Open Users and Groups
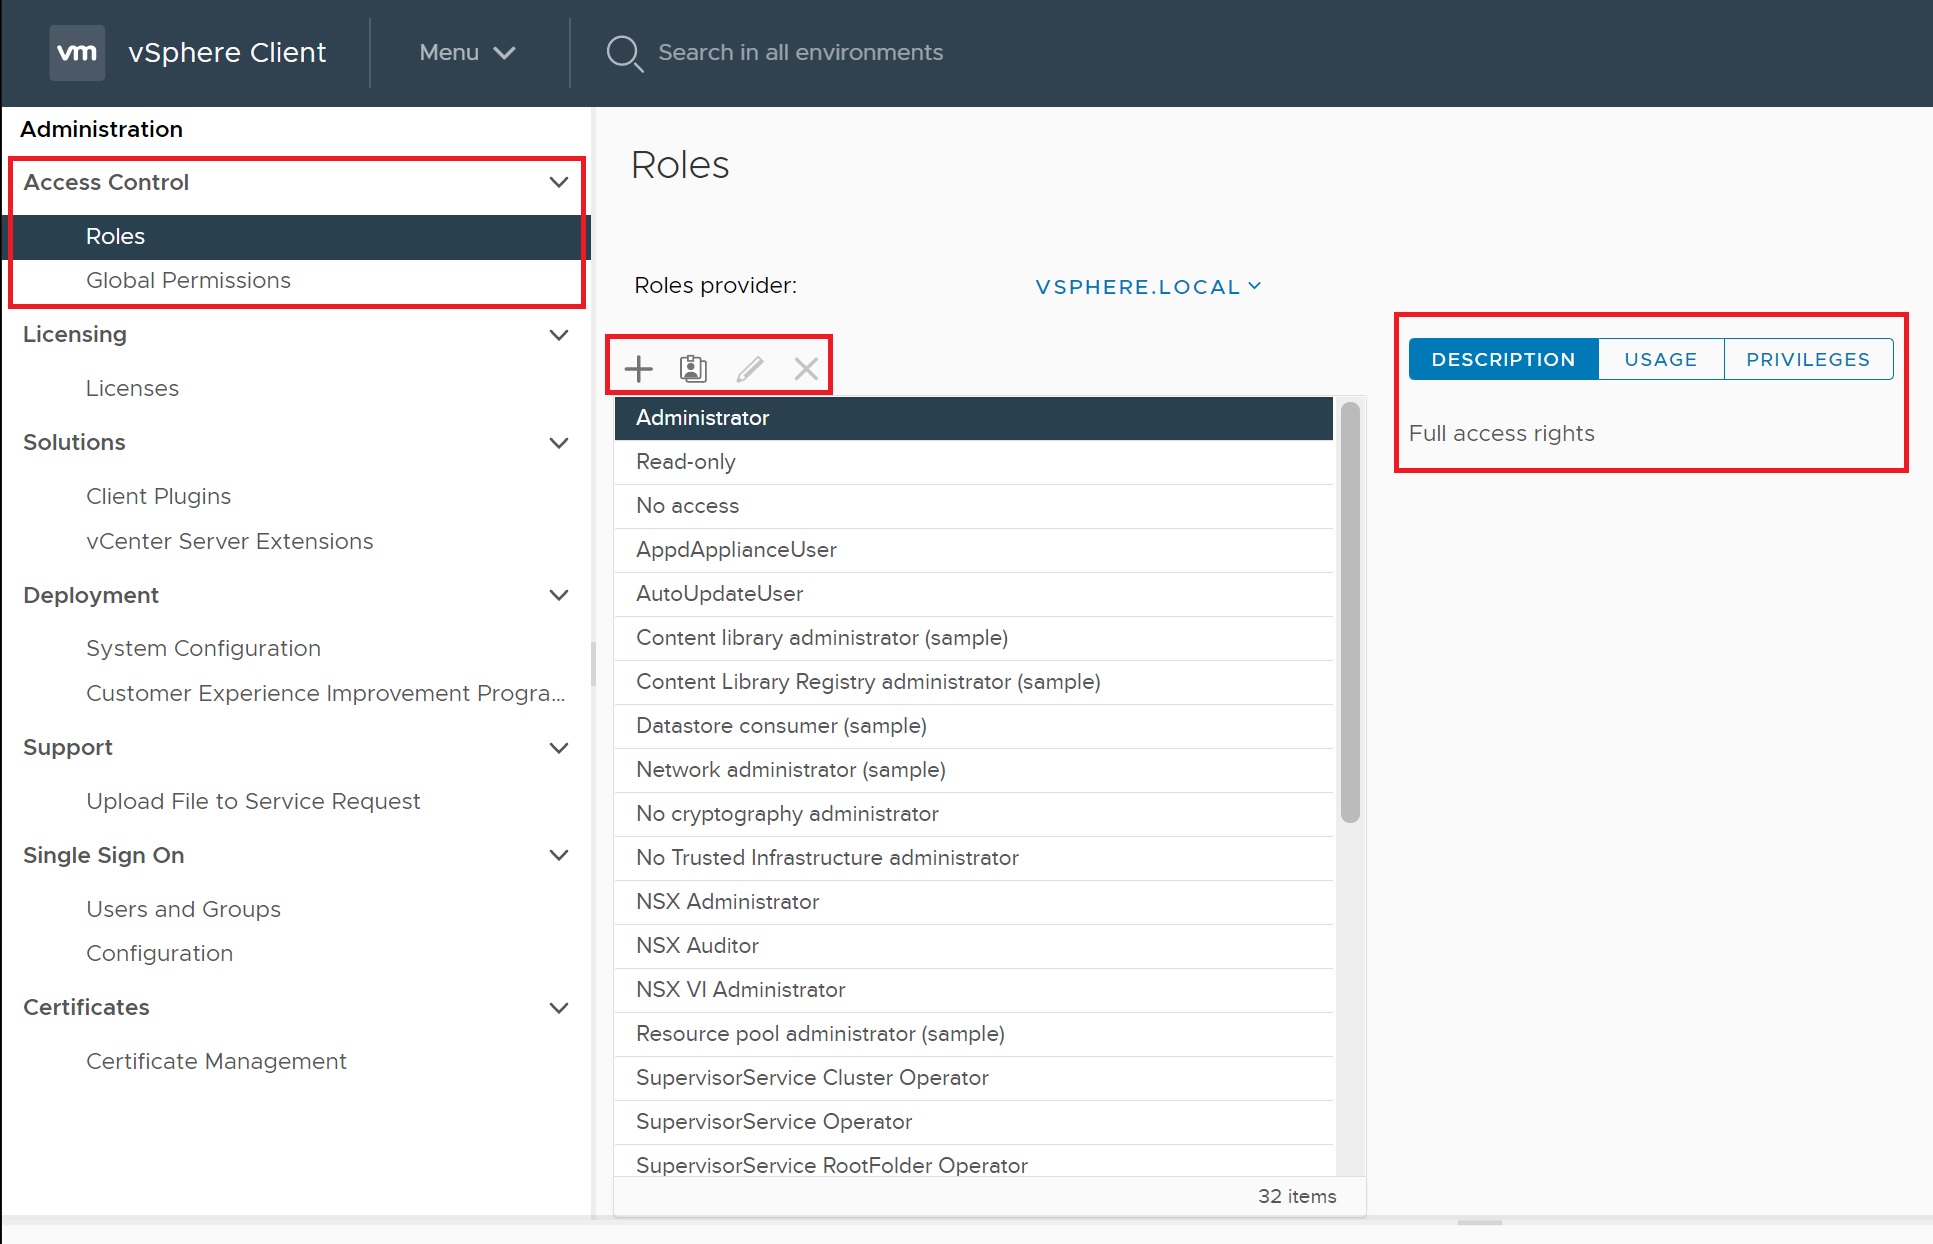The image size is (1933, 1244). click(x=183, y=909)
